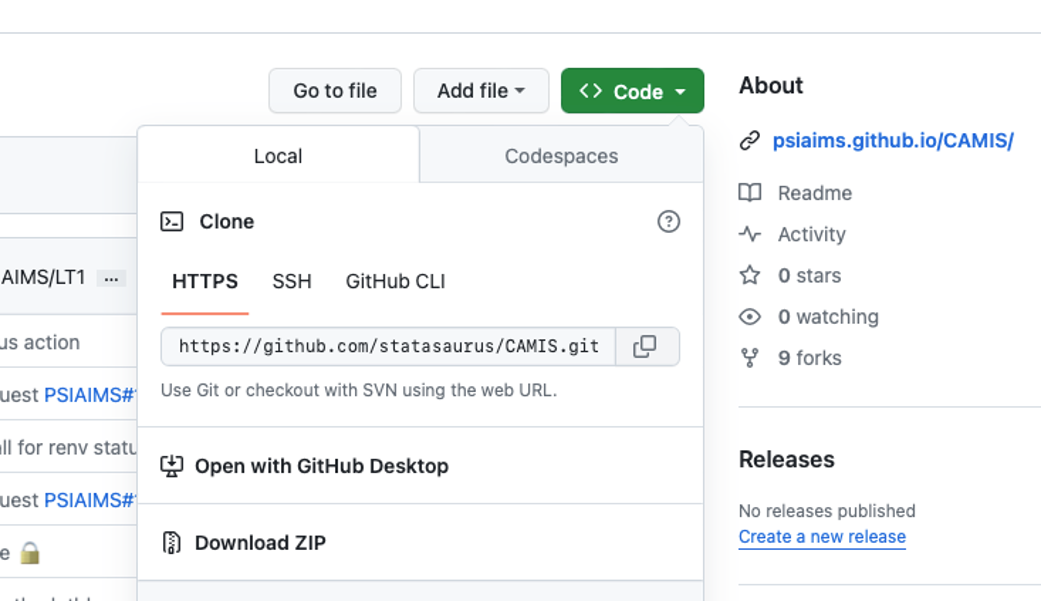Viewport: 1042px width, 602px height.
Task: Select the Local tab
Action: click(278, 156)
